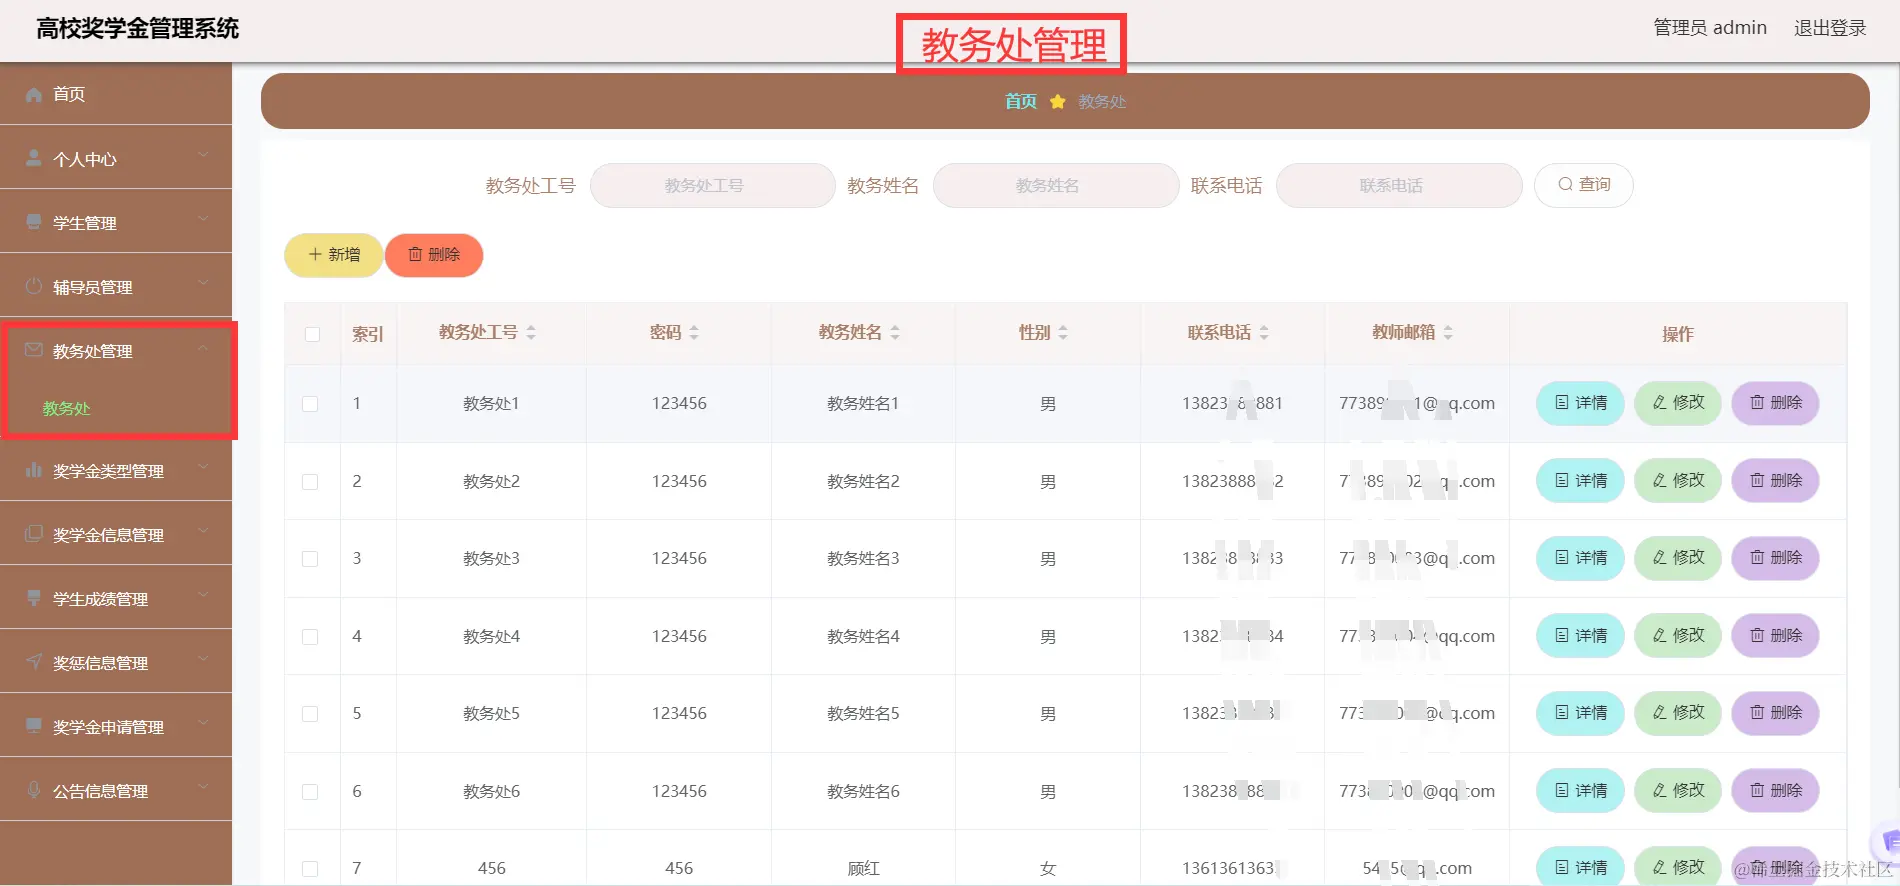Screen dimensions: 1900x886
Task: Focus the 教务姓名 search field
Action: pos(1056,185)
